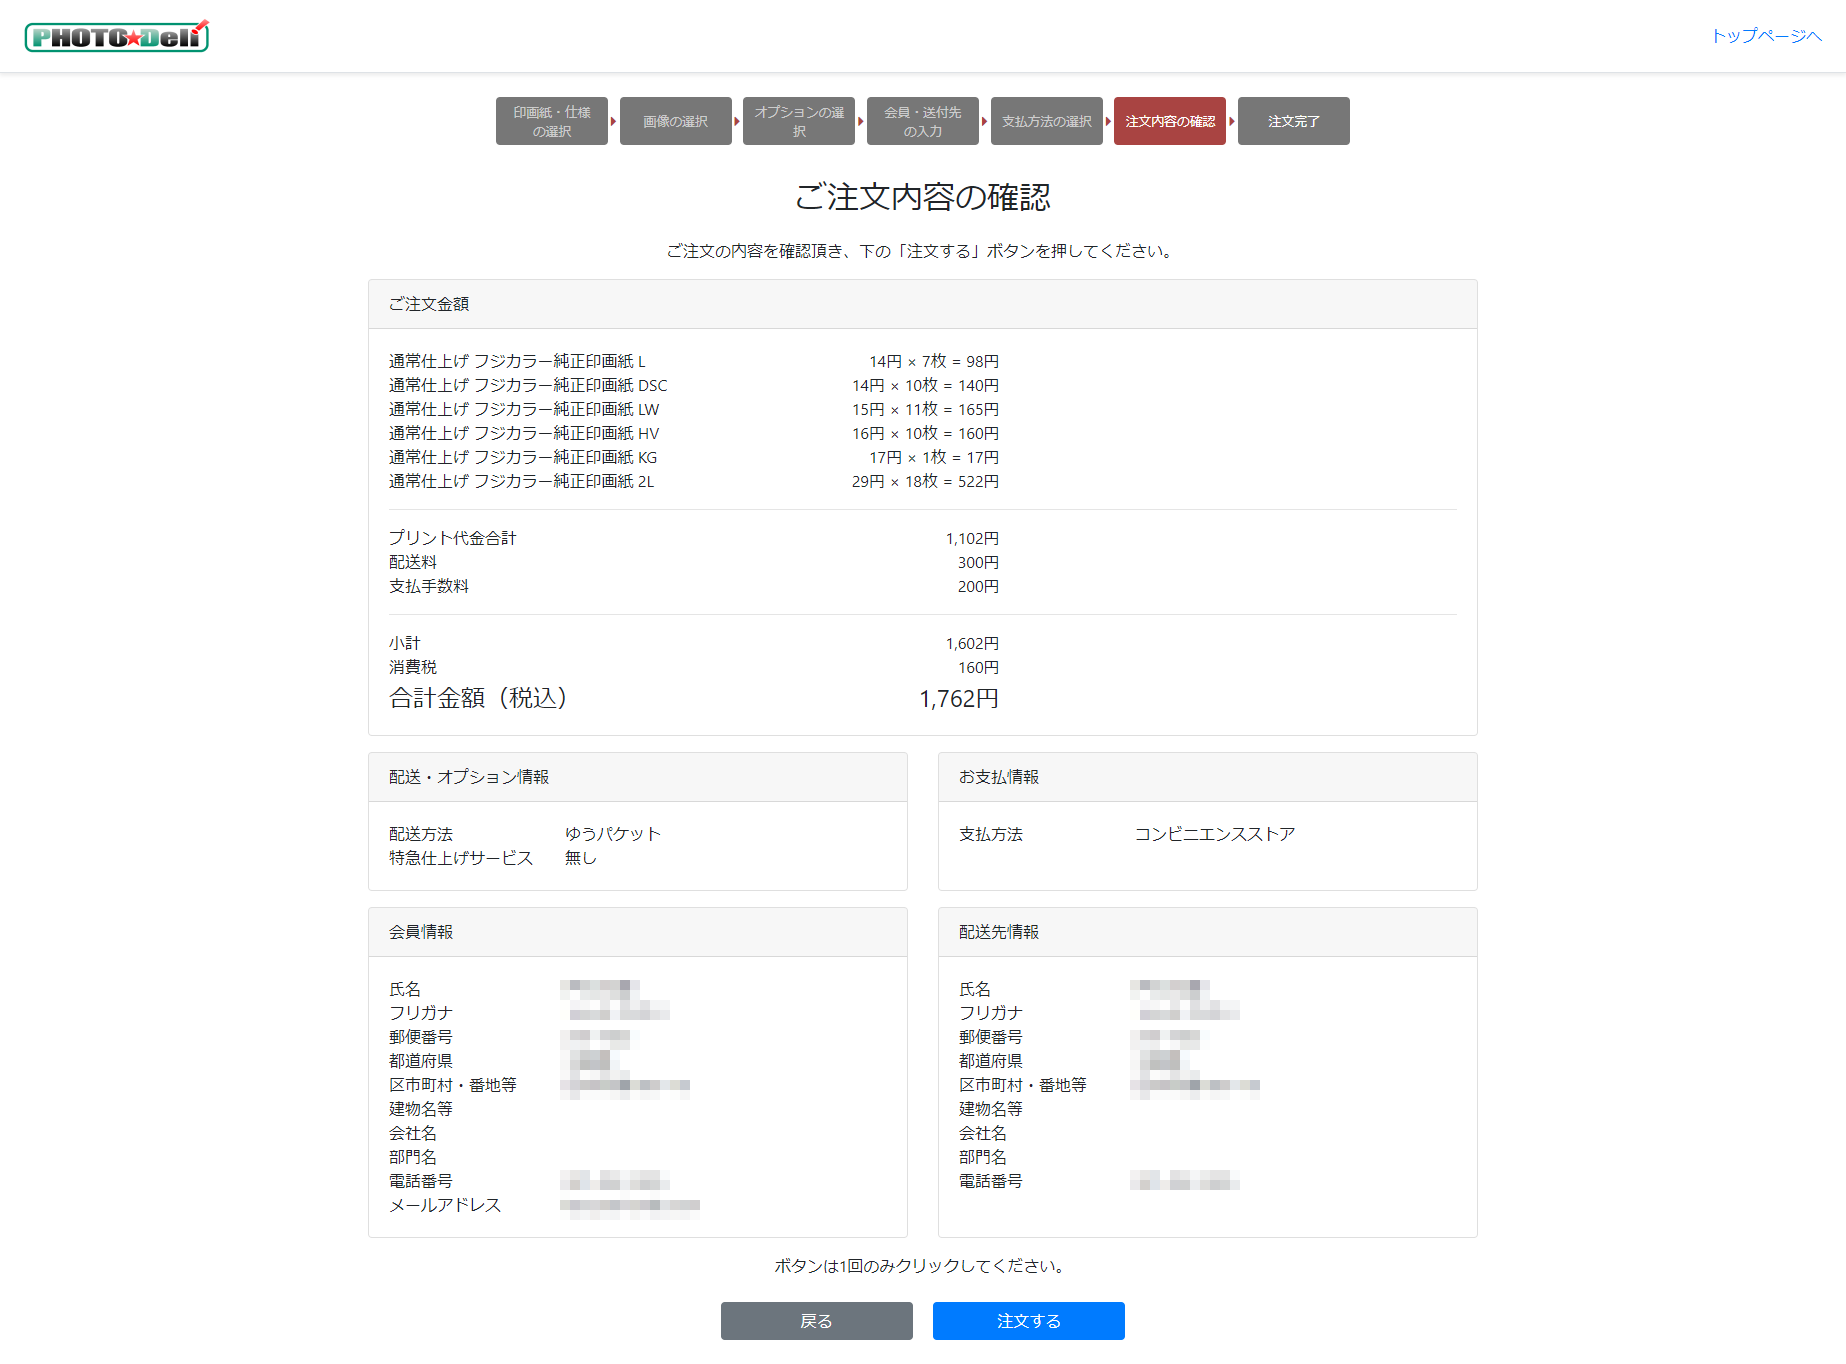
Task: Click arrow icon before 画像の選択 step
Action: click(x=614, y=121)
